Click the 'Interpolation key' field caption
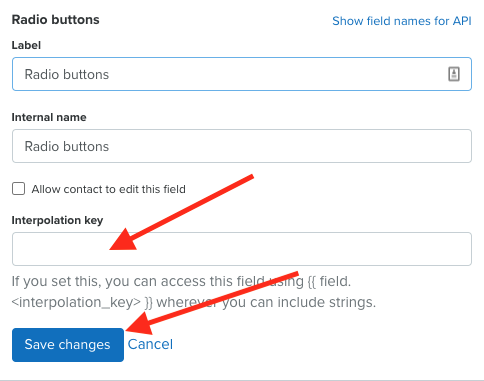This screenshot has height=381, width=484. [57, 220]
